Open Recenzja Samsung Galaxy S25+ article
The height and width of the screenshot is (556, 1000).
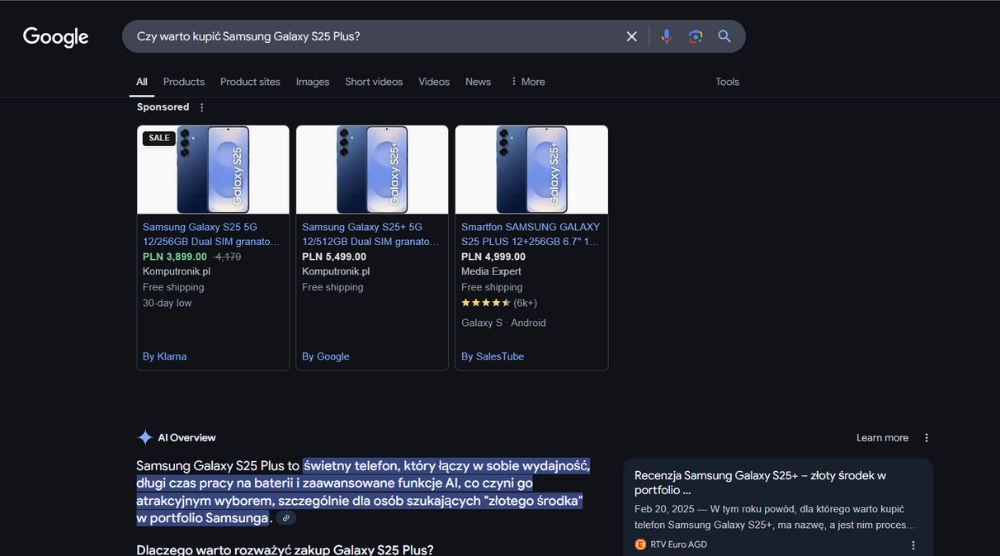click(x=760, y=483)
